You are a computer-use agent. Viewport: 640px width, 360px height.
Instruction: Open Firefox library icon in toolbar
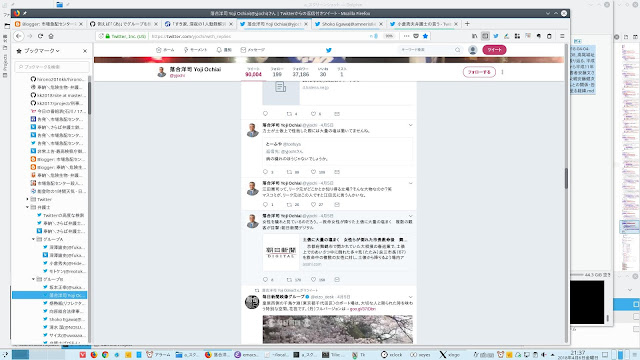474,36
